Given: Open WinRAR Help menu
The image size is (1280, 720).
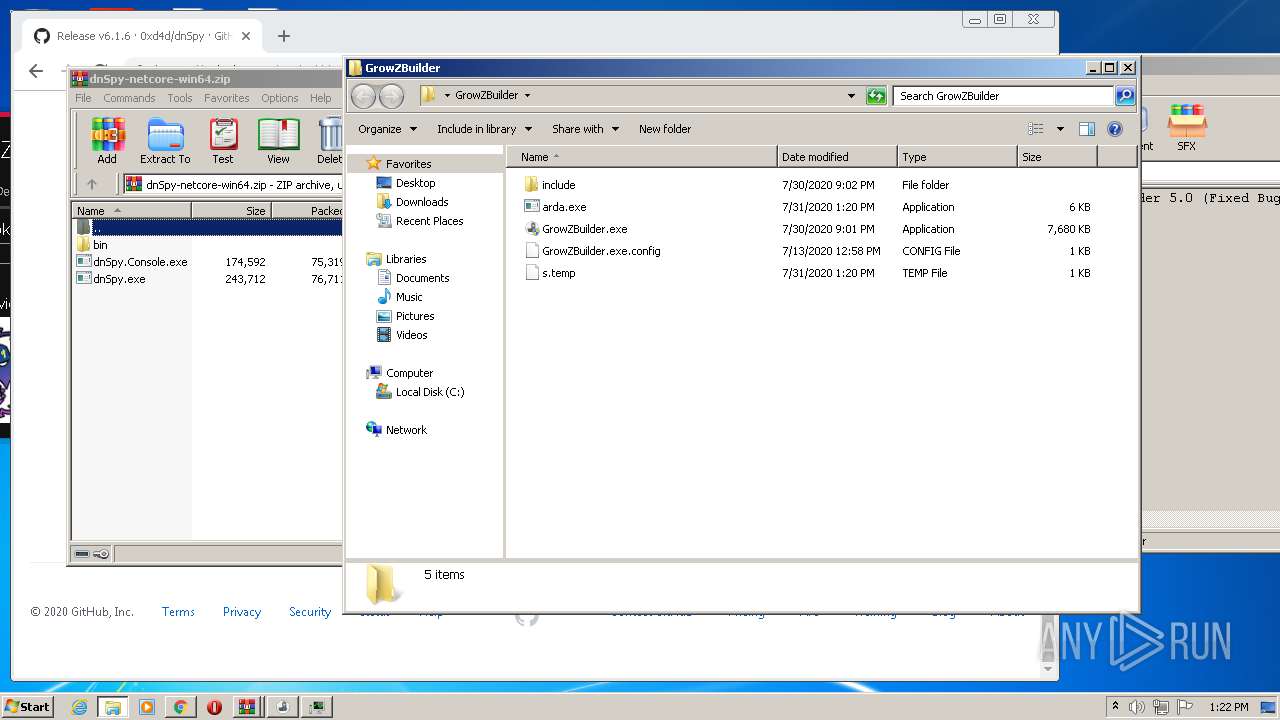Looking at the screenshot, I should [320, 98].
